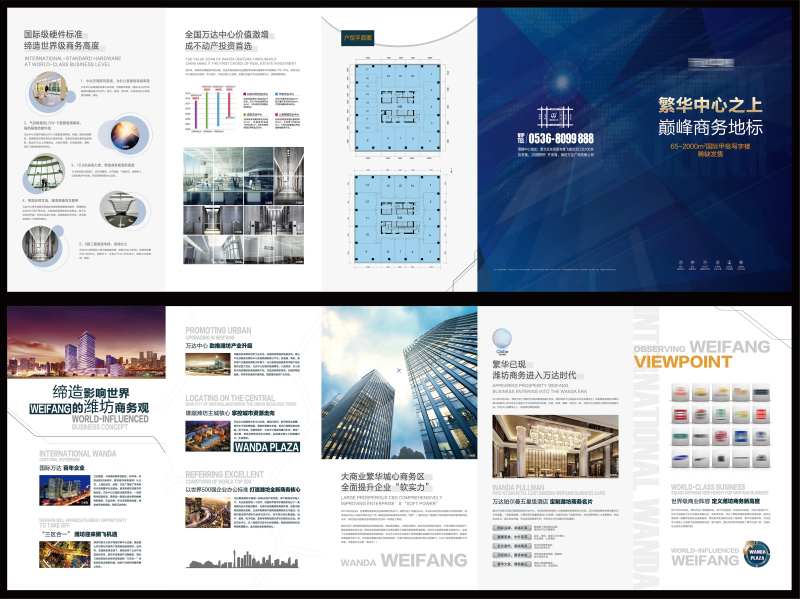Image resolution: width=800 pixels, height=599 pixels.
Task: Click the "WANDA WEIFANG" footer text
Action: (404, 561)
